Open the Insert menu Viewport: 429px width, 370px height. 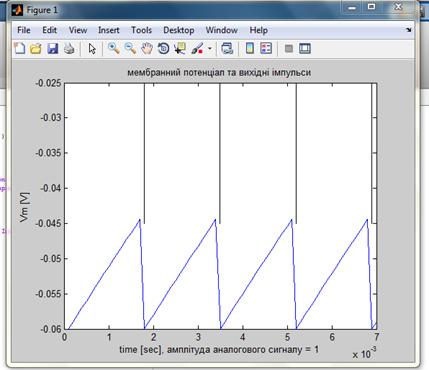click(x=109, y=30)
